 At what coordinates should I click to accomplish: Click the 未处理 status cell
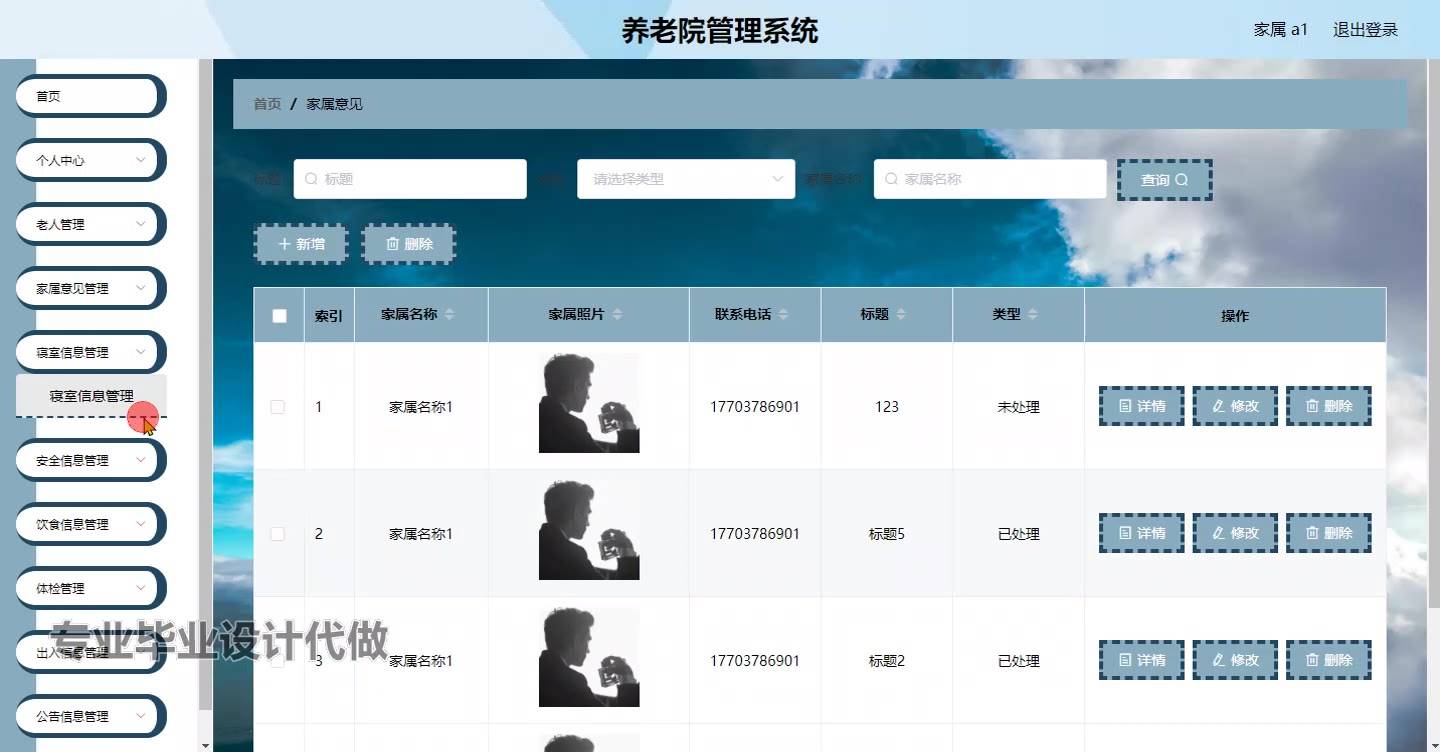tap(1018, 407)
